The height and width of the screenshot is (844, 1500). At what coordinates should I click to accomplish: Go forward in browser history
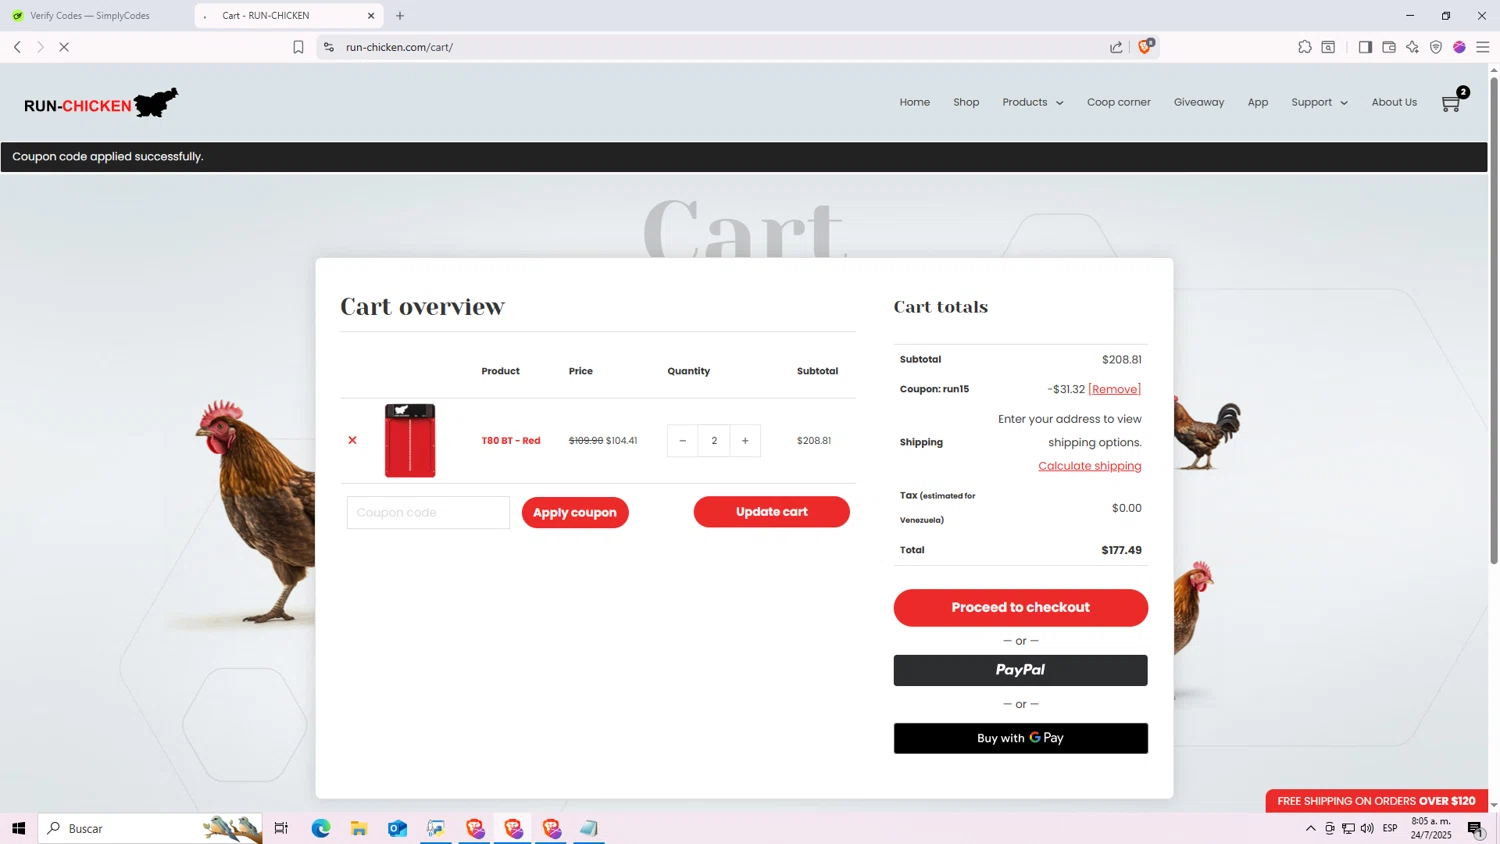point(40,47)
